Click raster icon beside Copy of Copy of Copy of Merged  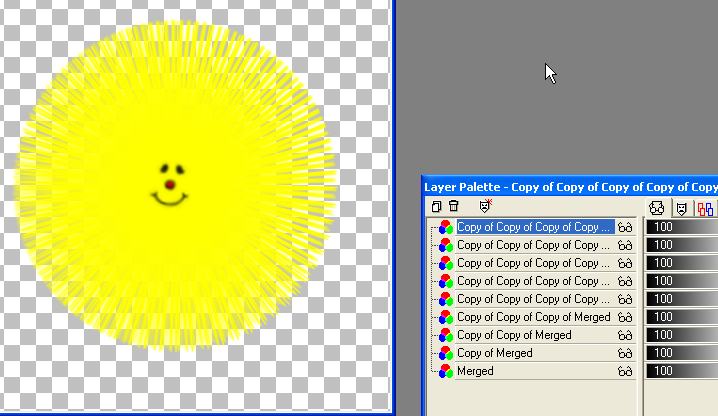446,317
